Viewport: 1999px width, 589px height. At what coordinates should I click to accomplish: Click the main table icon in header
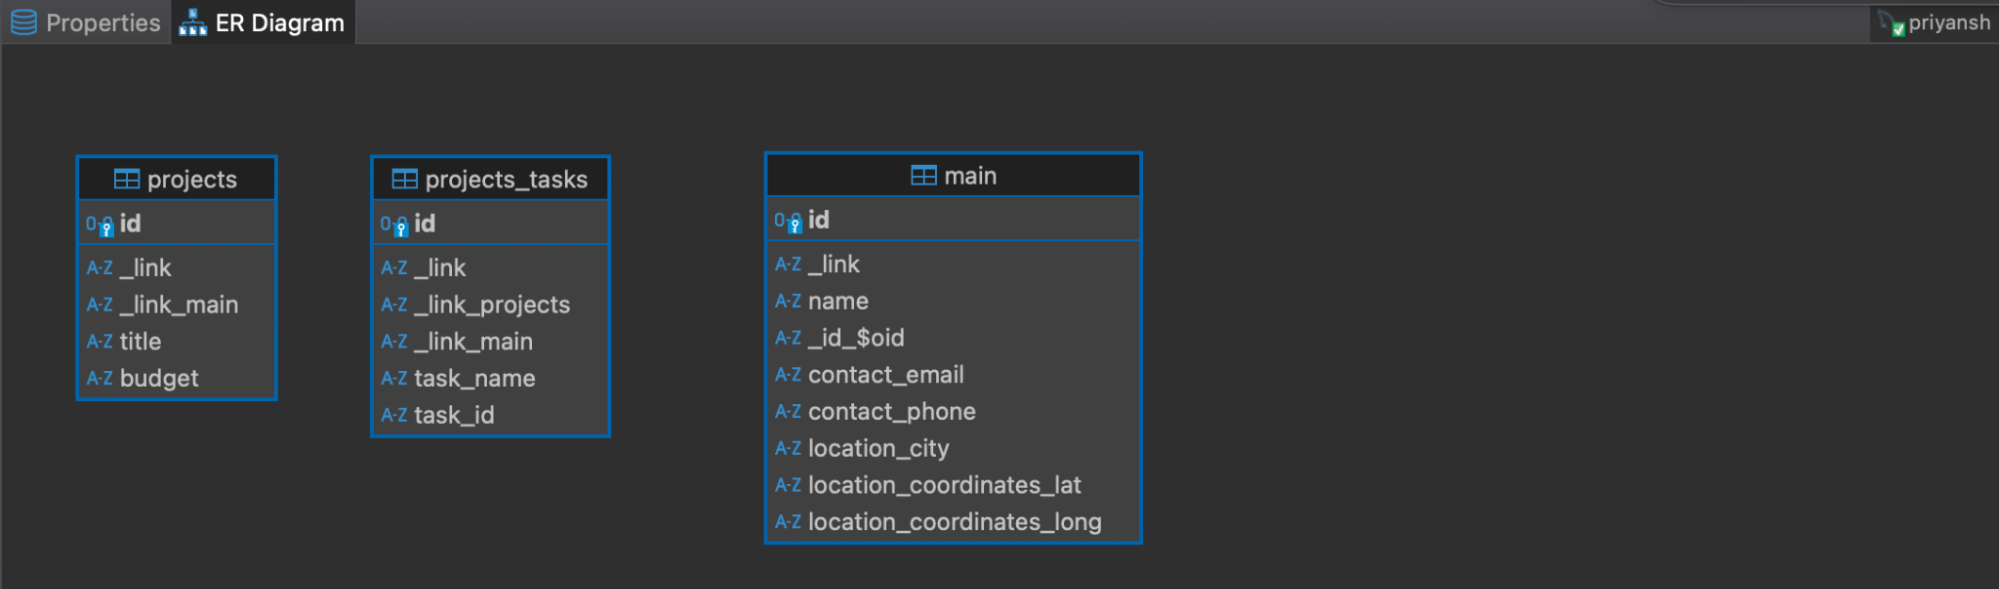[923, 176]
